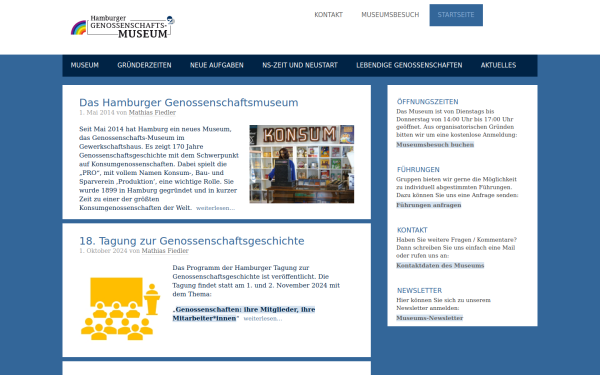This screenshot has height=375, width=600.
Task: Open the MUSEUMSBESUCH top navigation link
Action: (390, 15)
